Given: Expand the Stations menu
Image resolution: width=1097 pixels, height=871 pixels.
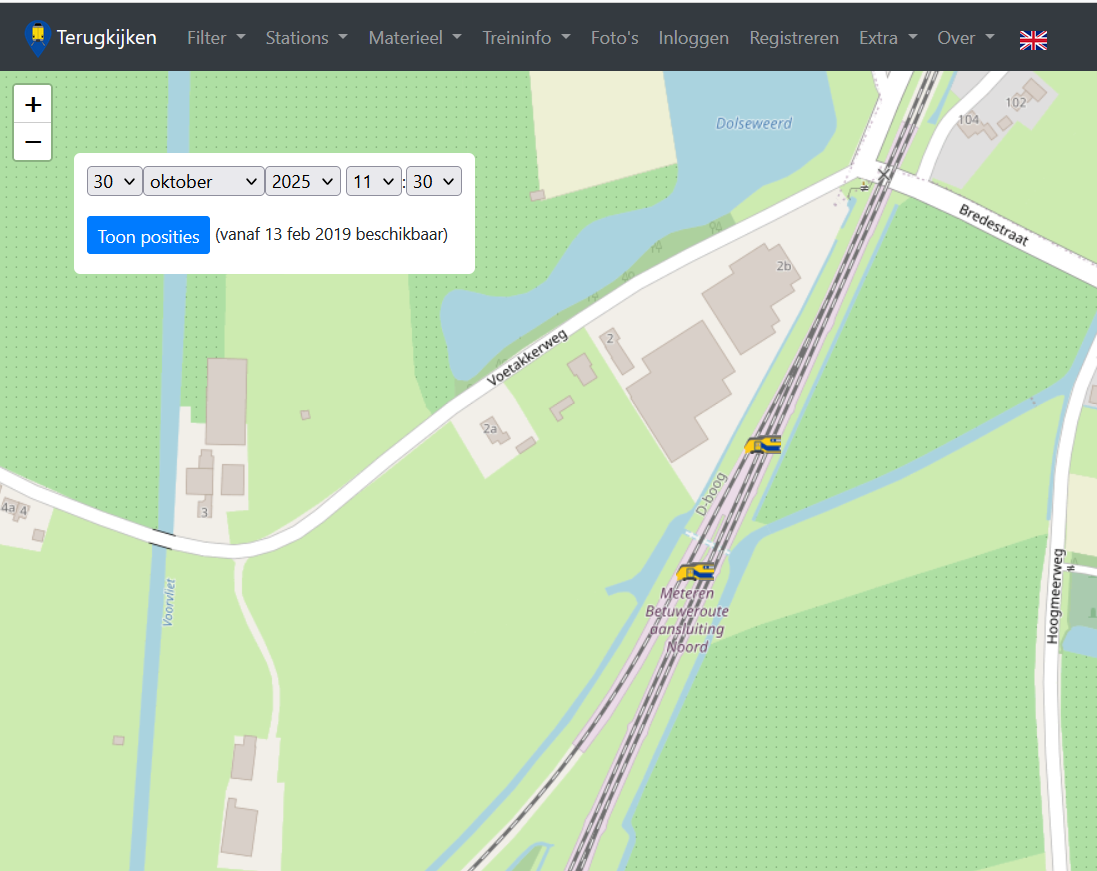Looking at the screenshot, I should pyautogui.click(x=306, y=38).
